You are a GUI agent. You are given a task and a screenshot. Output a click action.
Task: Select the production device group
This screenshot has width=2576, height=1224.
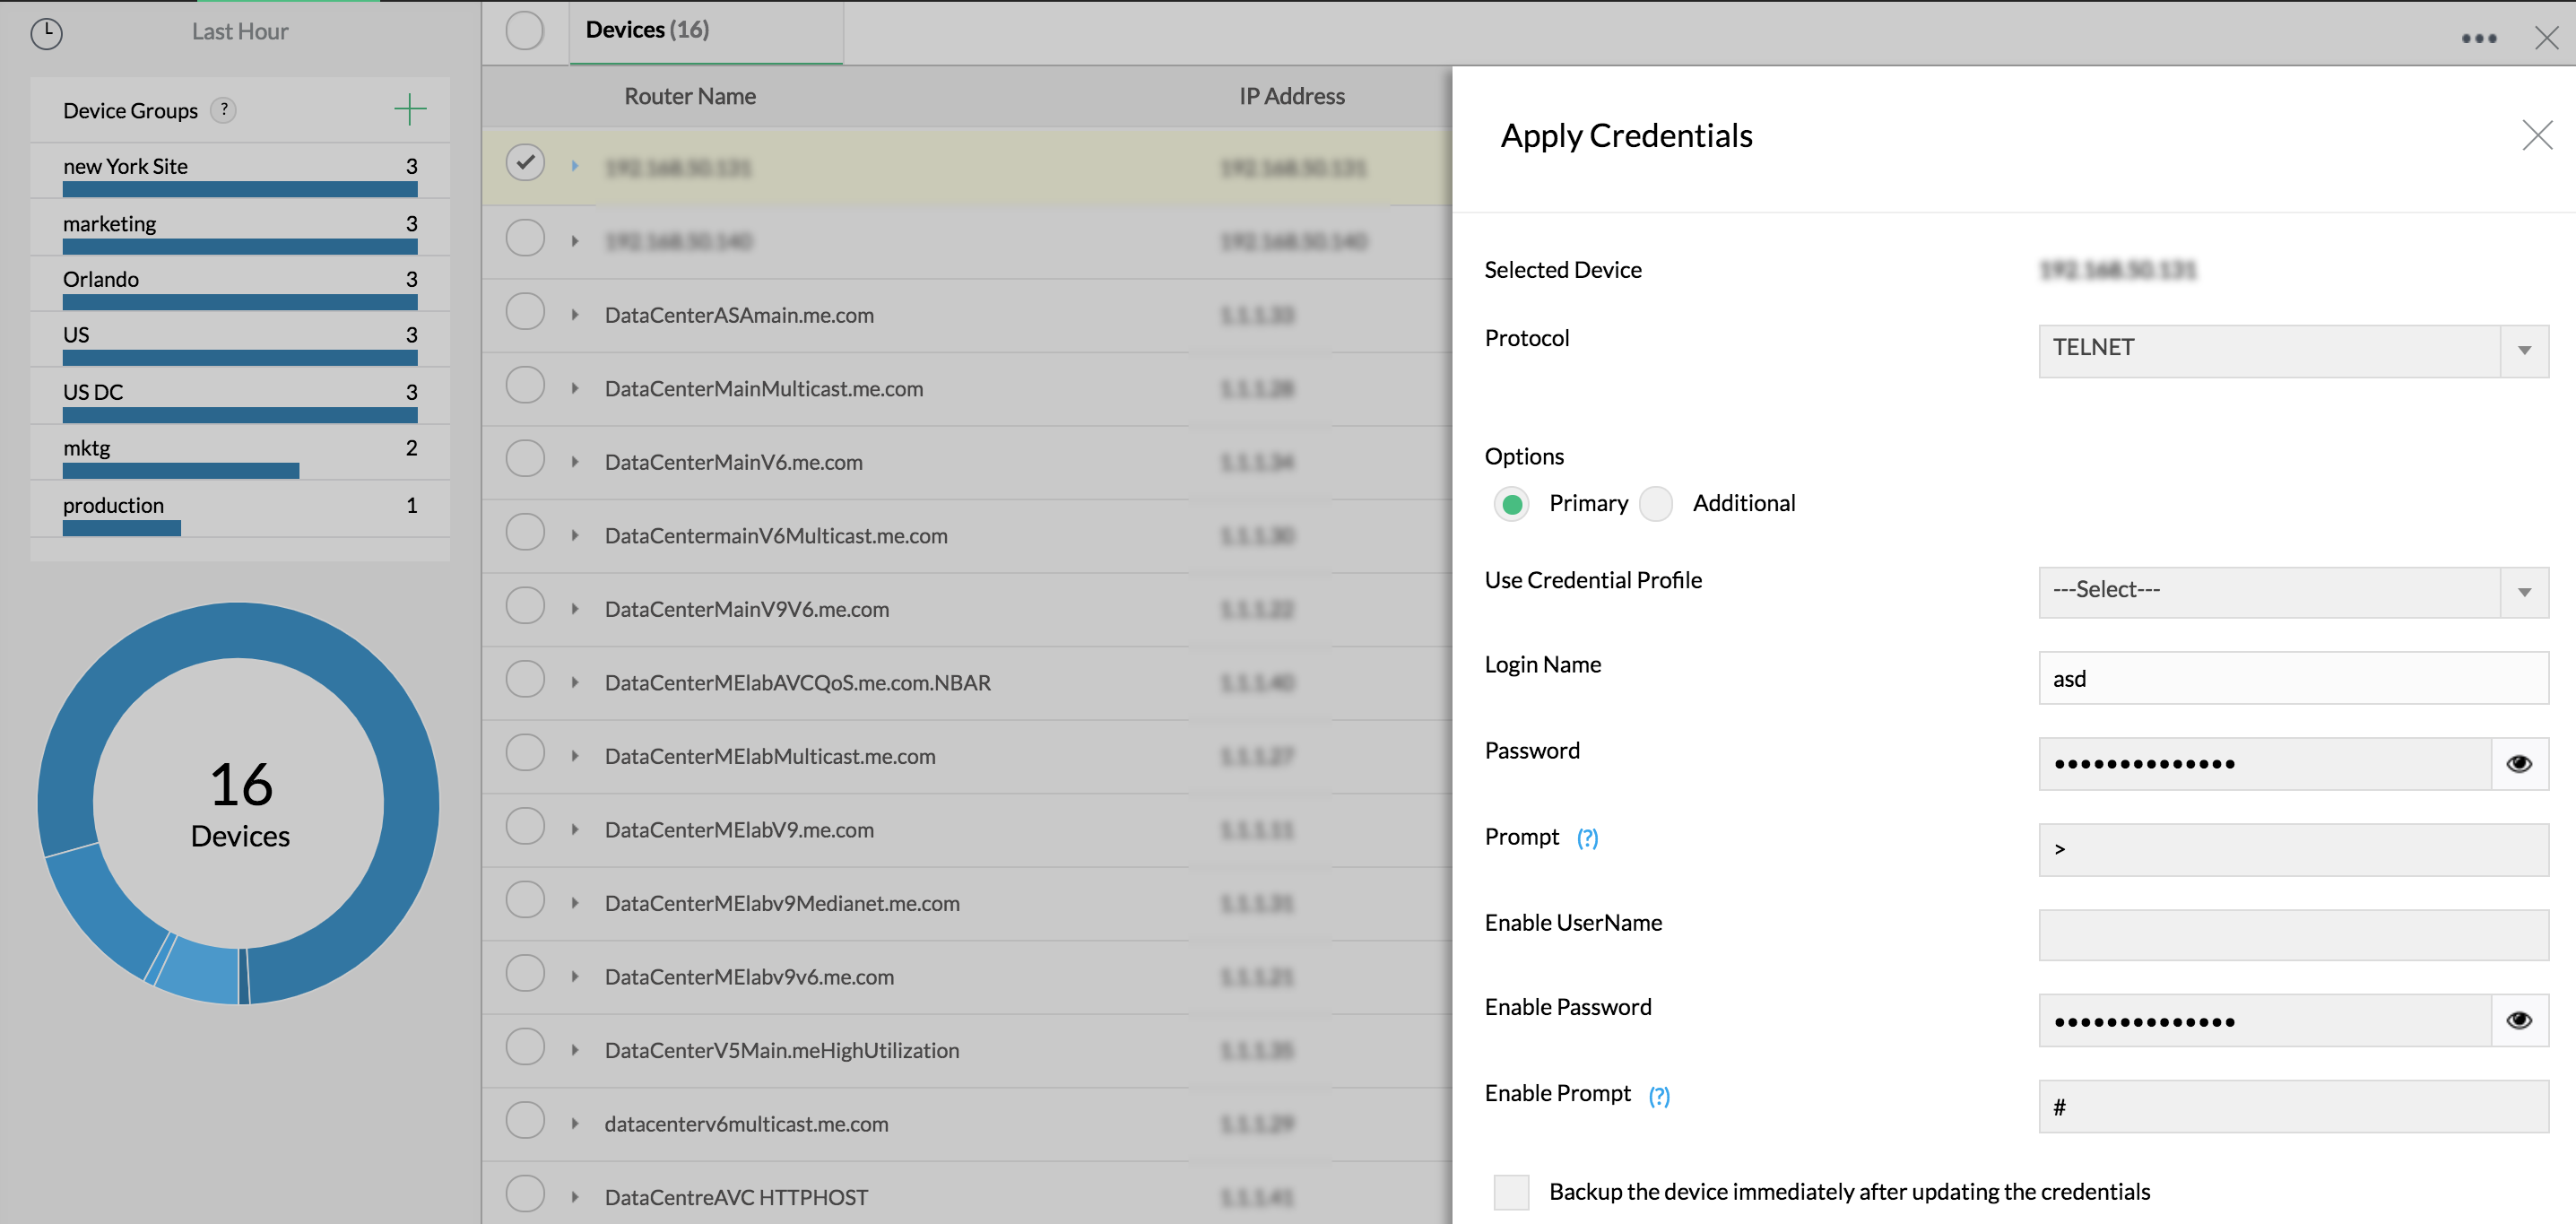point(113,505)
